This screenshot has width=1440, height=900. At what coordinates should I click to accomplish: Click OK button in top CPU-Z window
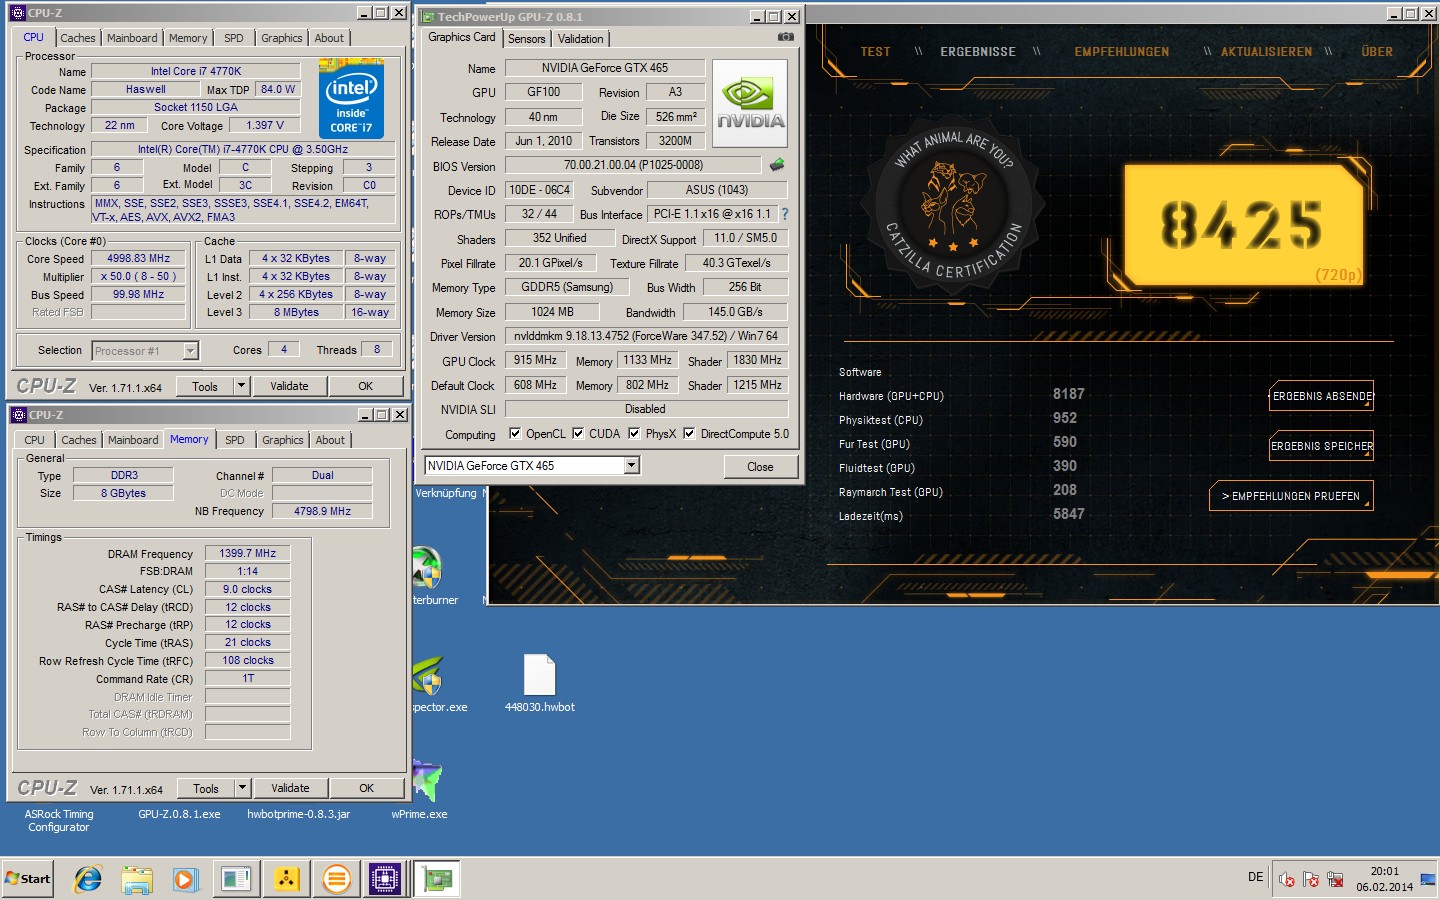point(366,386)
